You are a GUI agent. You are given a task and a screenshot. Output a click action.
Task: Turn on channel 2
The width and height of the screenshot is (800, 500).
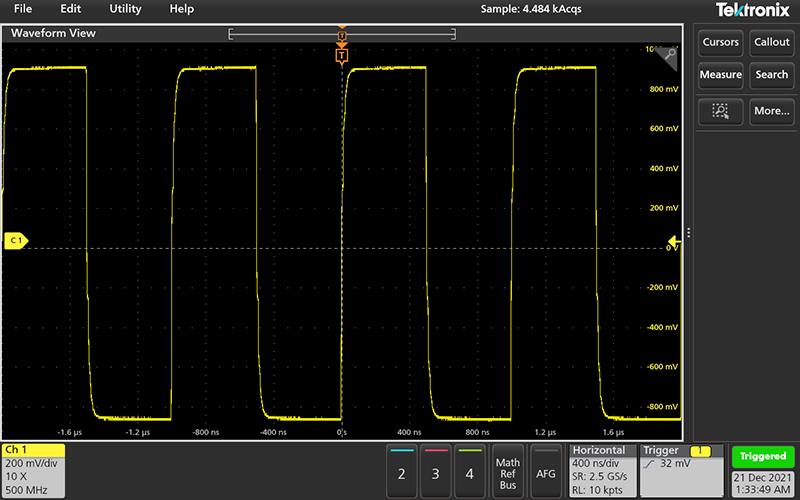coord(401,470)
